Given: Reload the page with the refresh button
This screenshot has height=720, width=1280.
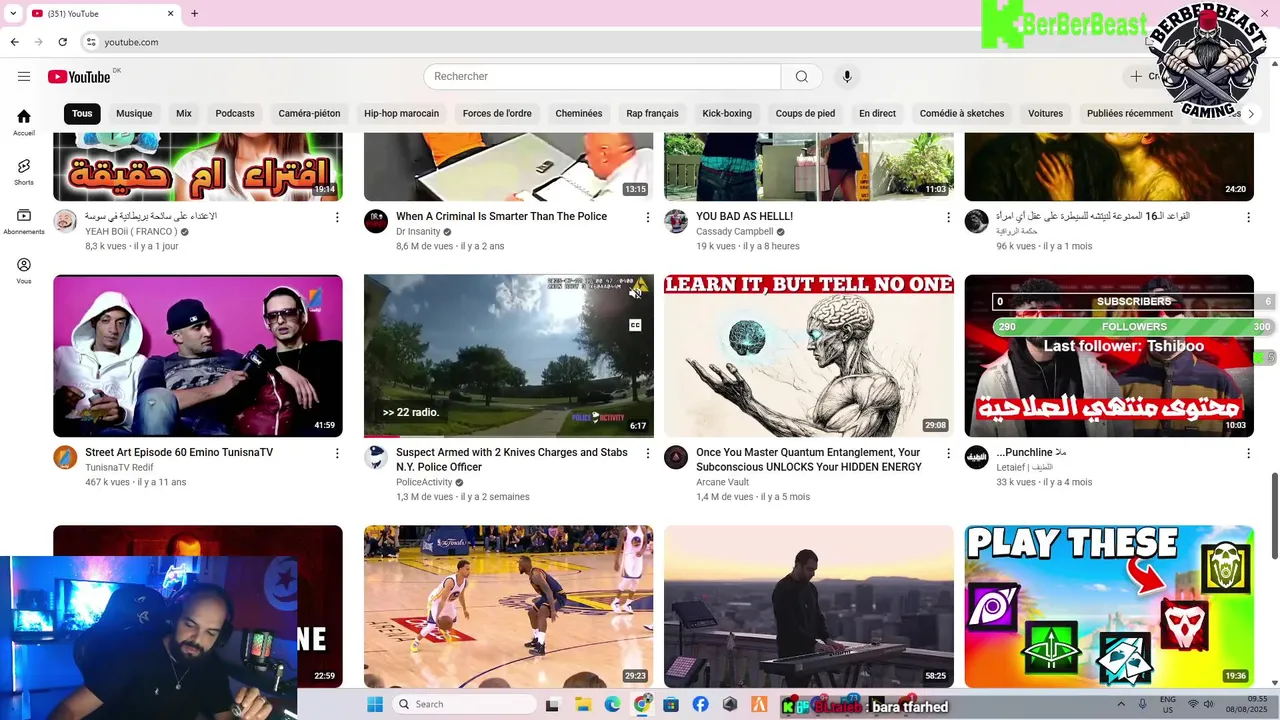Looking at the screenshot, I should (x=63, y=42).
